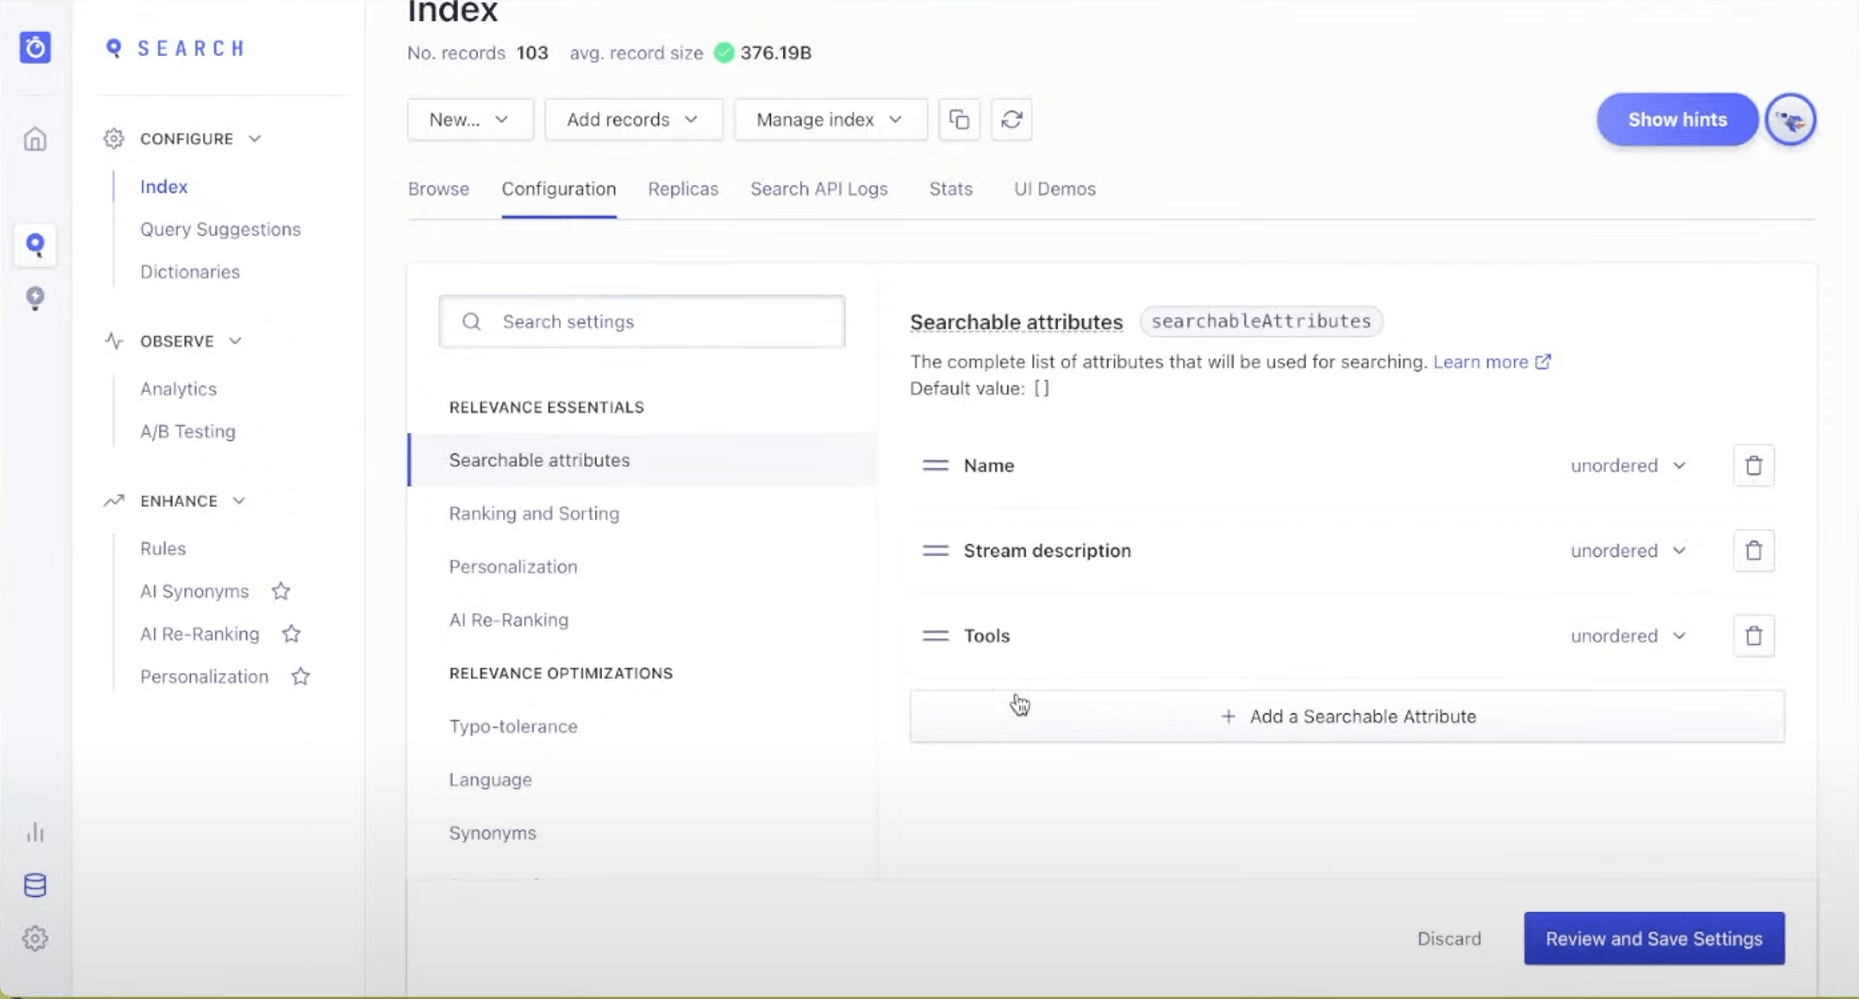1859x999 pixels.
Task: Click the Search settings input field
Action: pyautogui.click(x=641, y=321)
